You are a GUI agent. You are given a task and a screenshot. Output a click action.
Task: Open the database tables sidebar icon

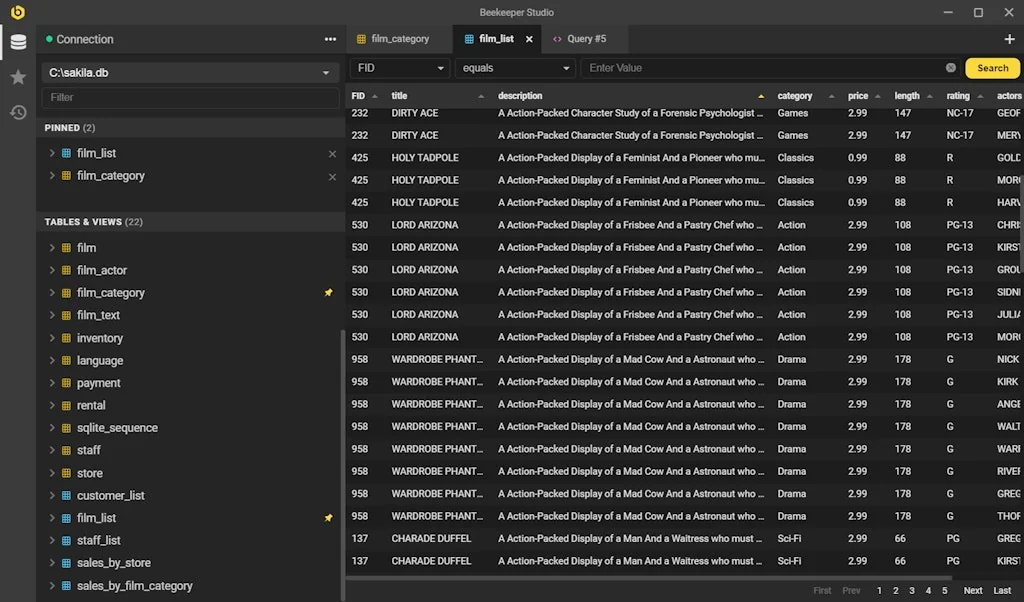pyautogui.click(x=17, y=42)
